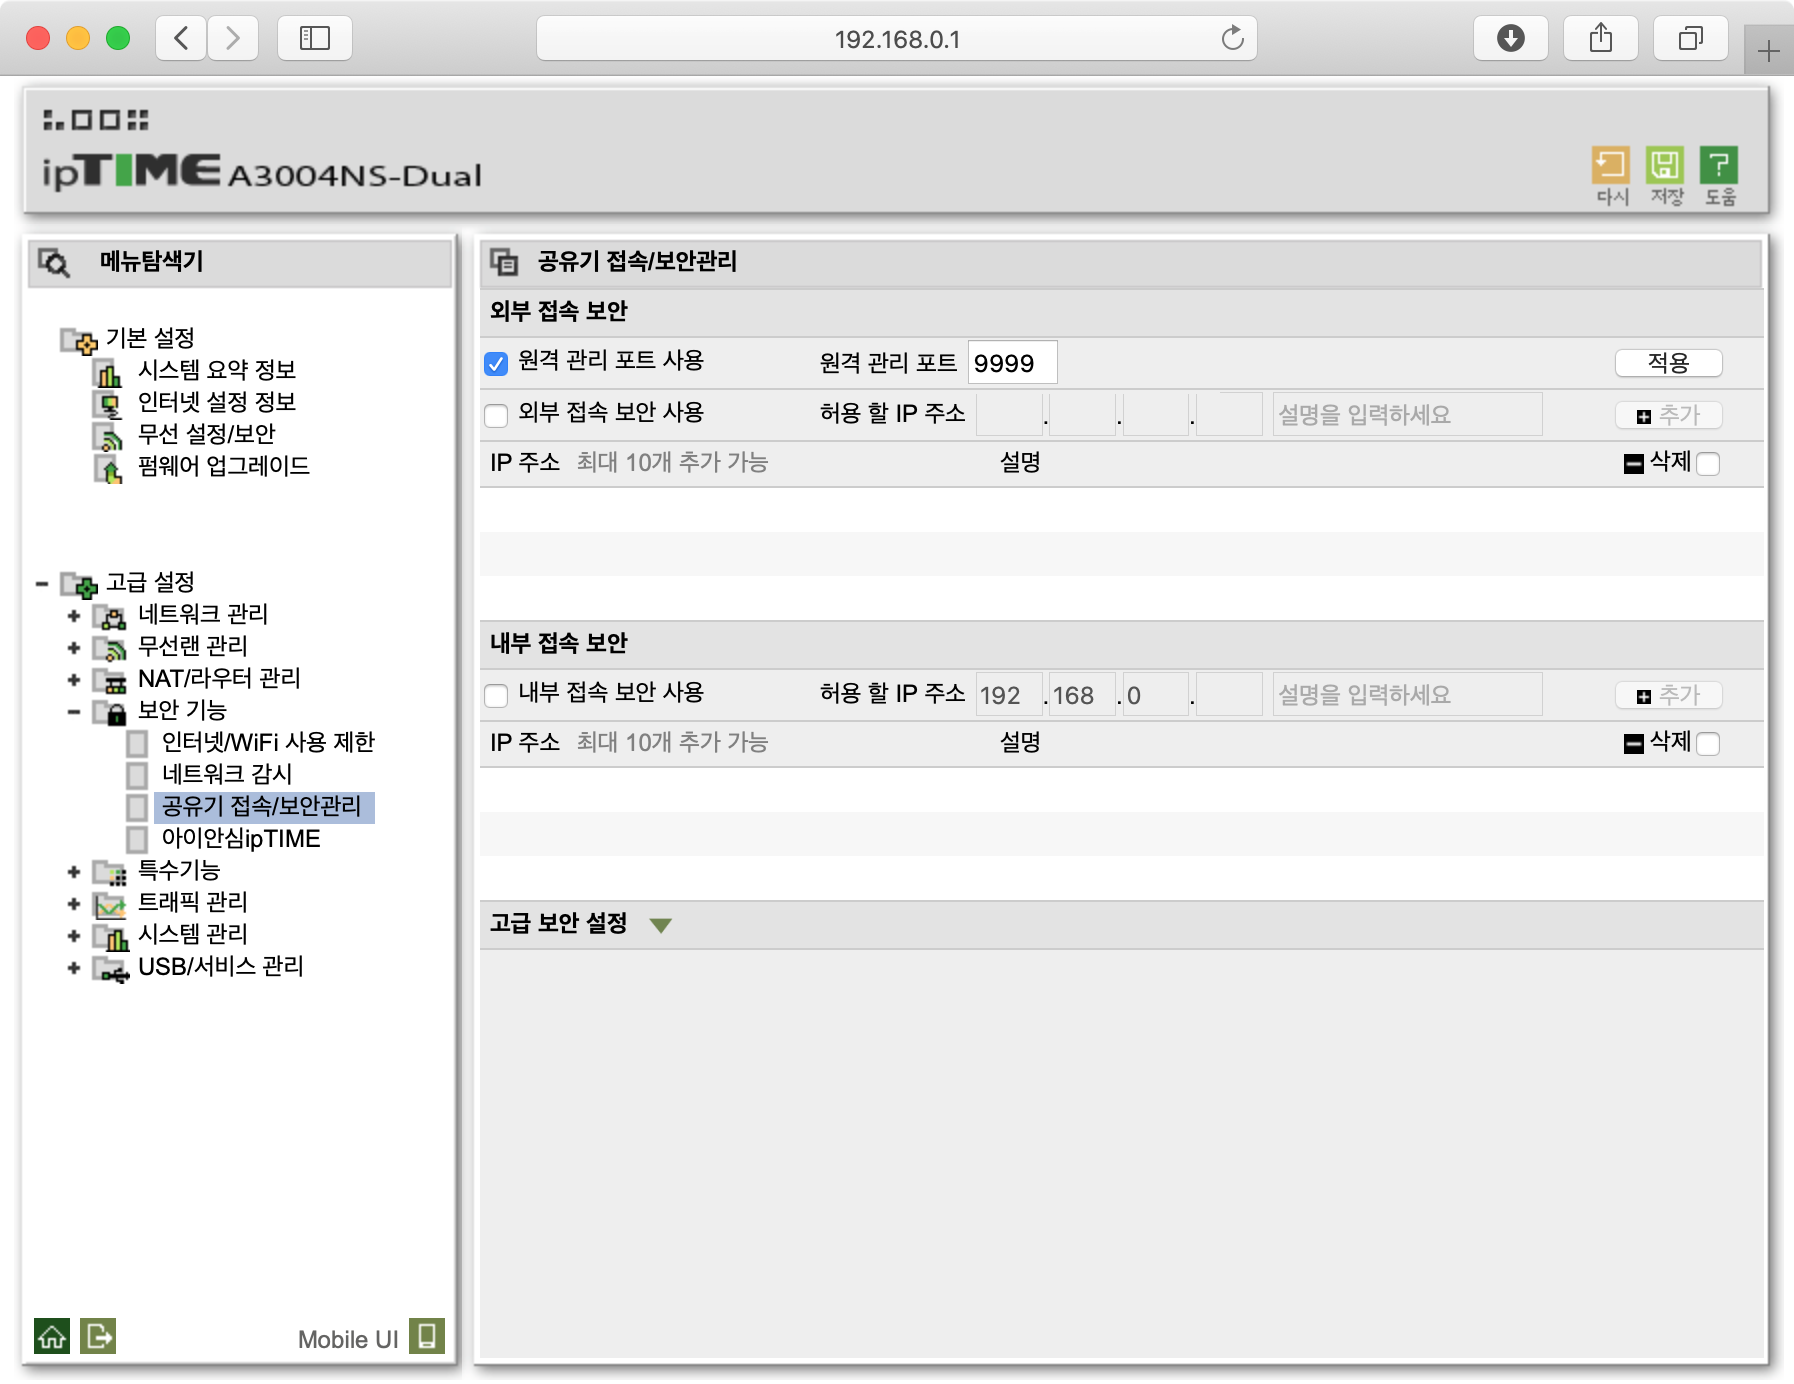This screenshot has width=1794, height=1384.
Task: Click the 펌웨어 업그레이드 icon
Action: (108, 469)
